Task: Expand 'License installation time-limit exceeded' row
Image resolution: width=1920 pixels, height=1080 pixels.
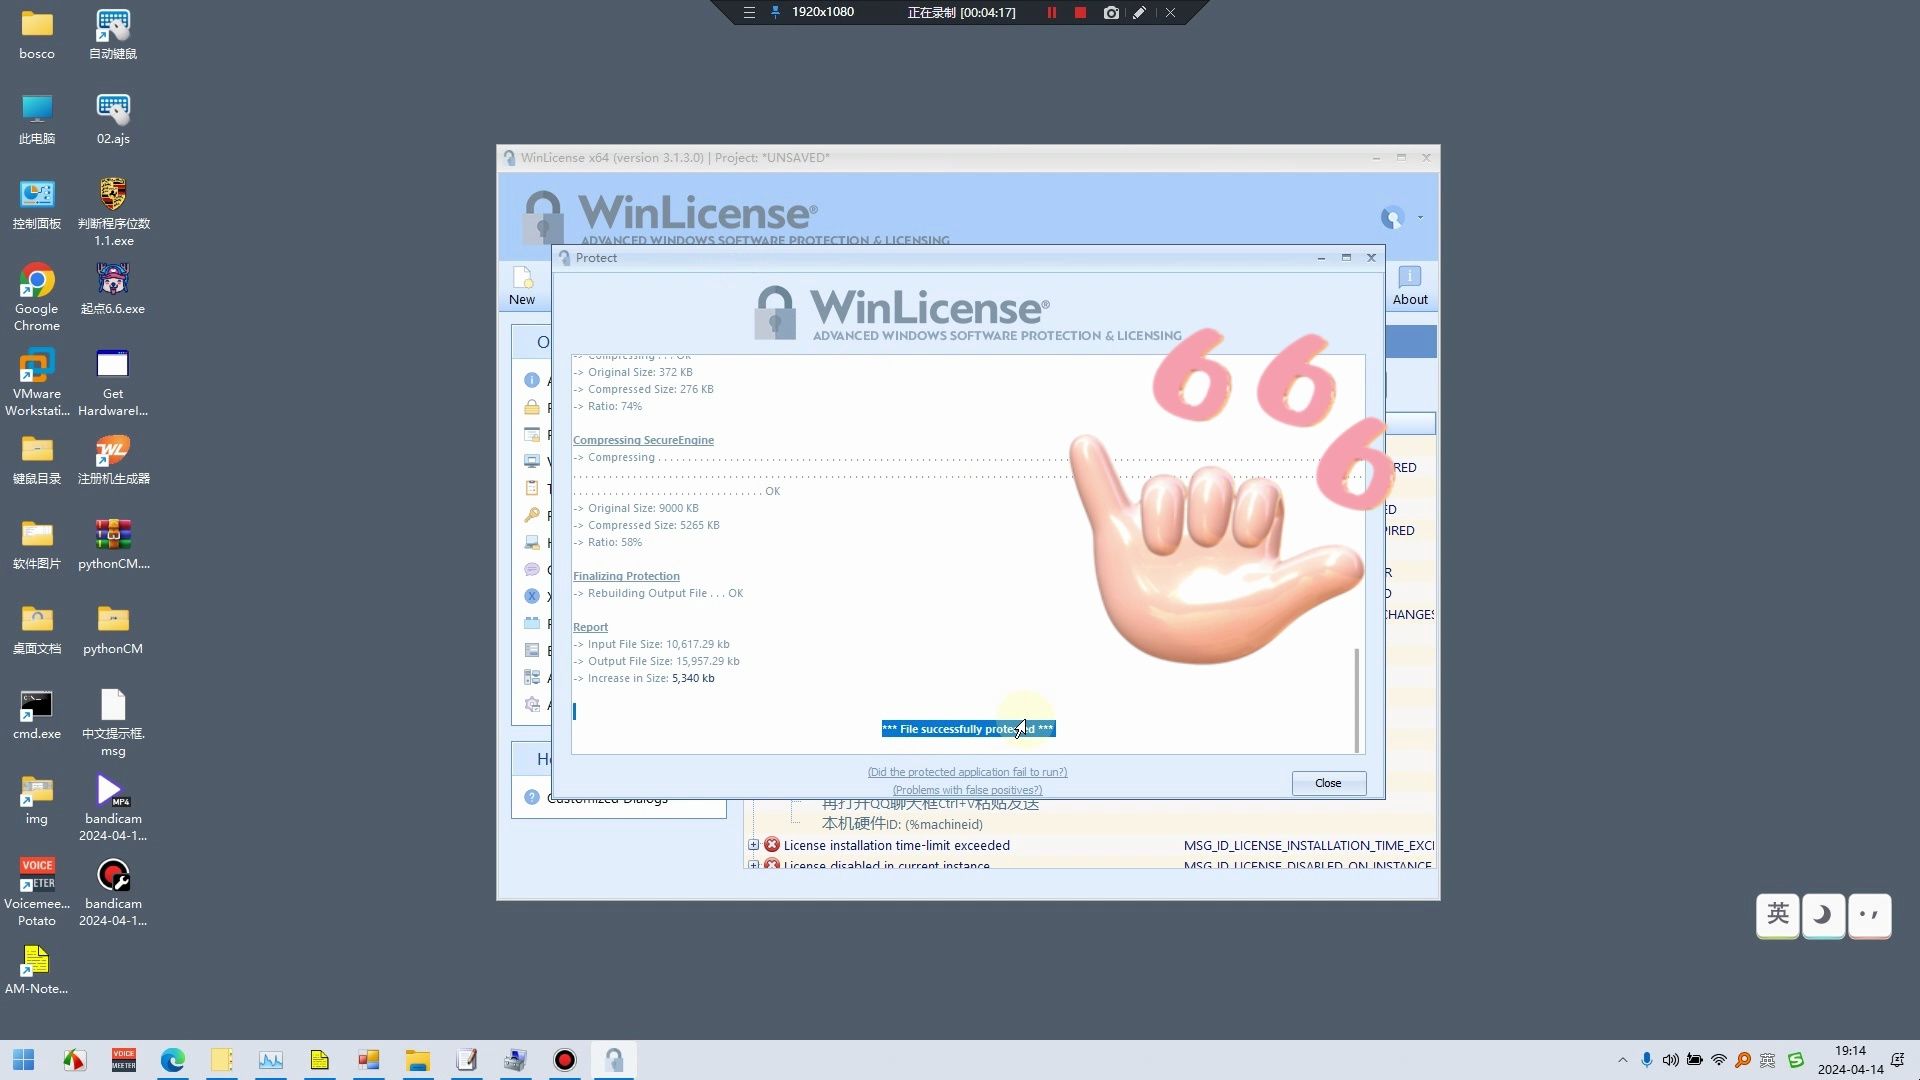Action: 753,845
